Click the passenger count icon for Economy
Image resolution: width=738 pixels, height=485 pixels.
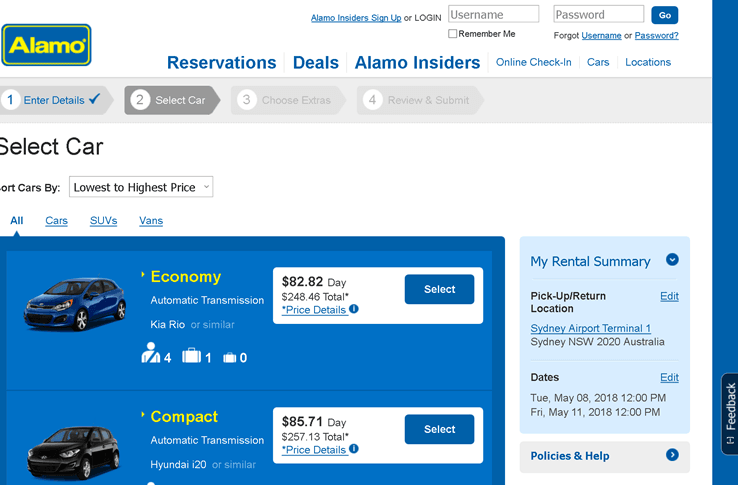coord(151,353)
